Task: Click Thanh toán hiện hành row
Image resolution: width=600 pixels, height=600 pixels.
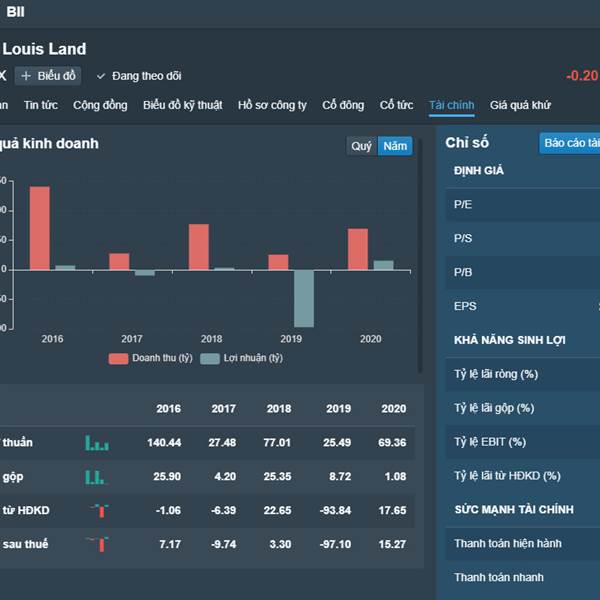Action: [523, 544]
